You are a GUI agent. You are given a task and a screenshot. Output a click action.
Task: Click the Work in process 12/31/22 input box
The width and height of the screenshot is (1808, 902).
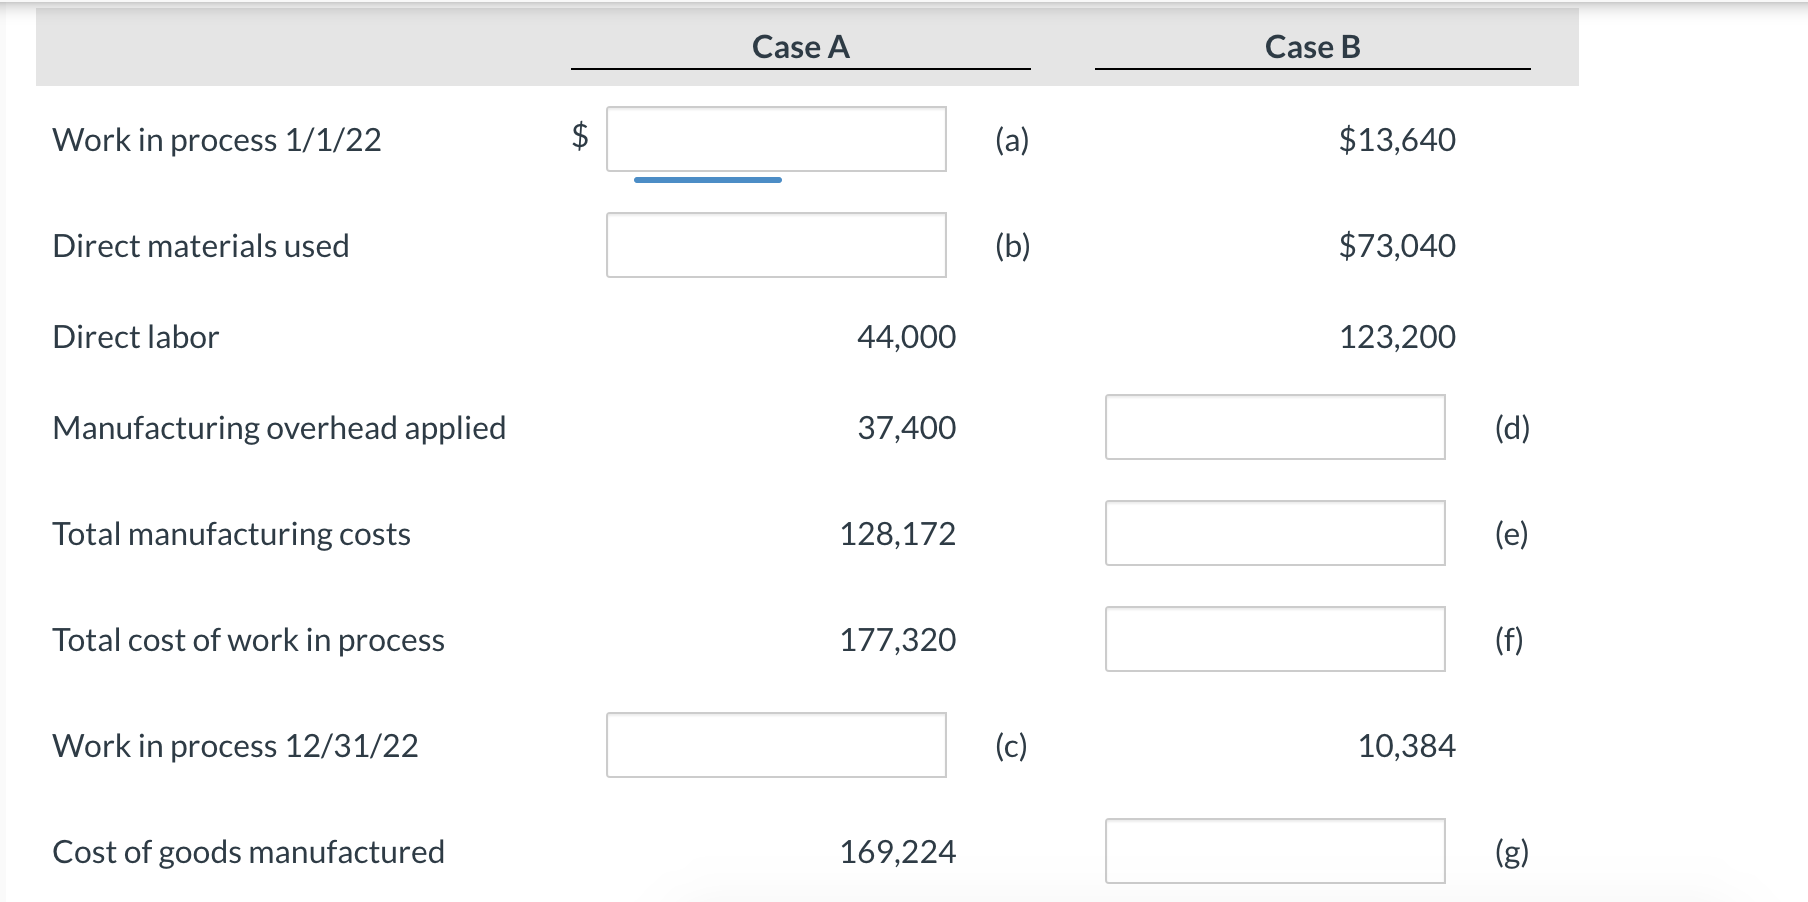(x=776, y=745)
